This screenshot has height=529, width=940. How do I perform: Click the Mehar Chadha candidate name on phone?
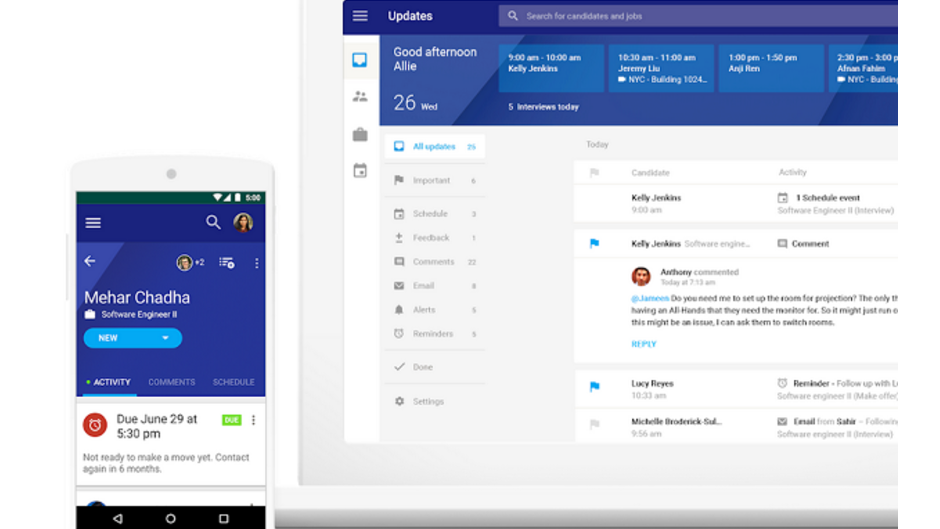(137, 297)
